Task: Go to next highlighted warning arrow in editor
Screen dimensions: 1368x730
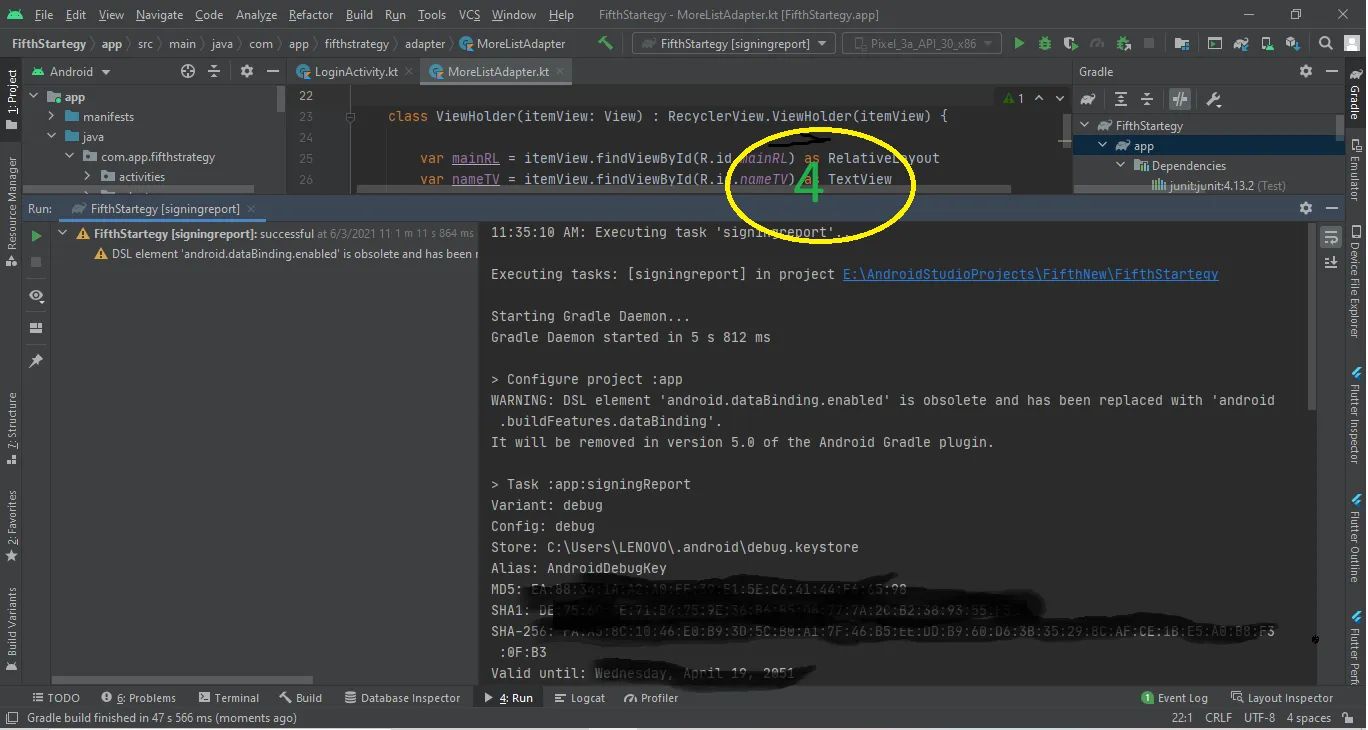Action: point(1059,98)
